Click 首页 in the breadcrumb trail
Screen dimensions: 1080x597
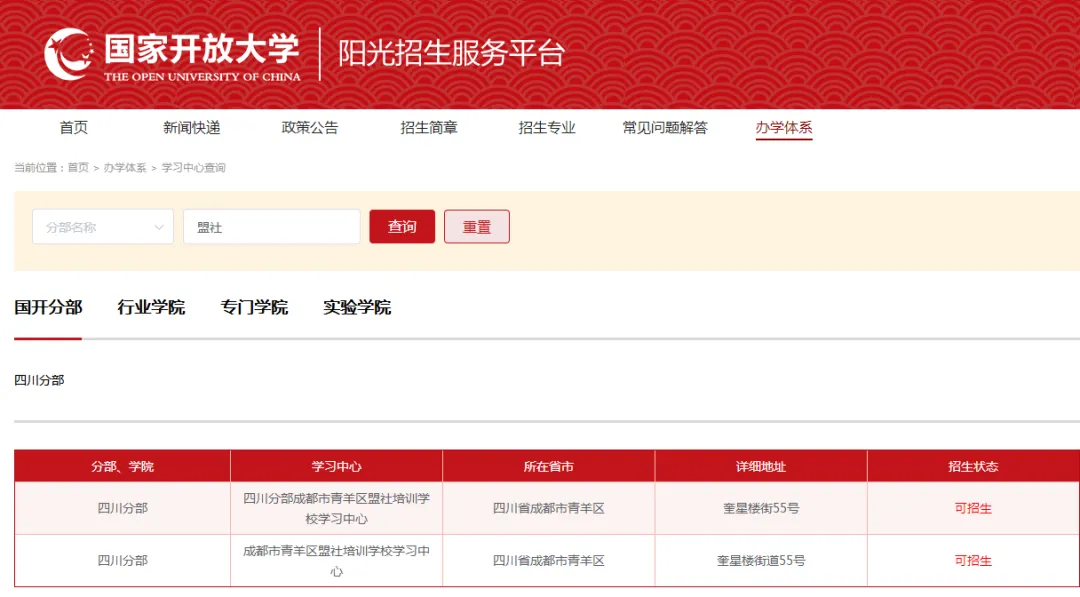[x=78, y=167]
